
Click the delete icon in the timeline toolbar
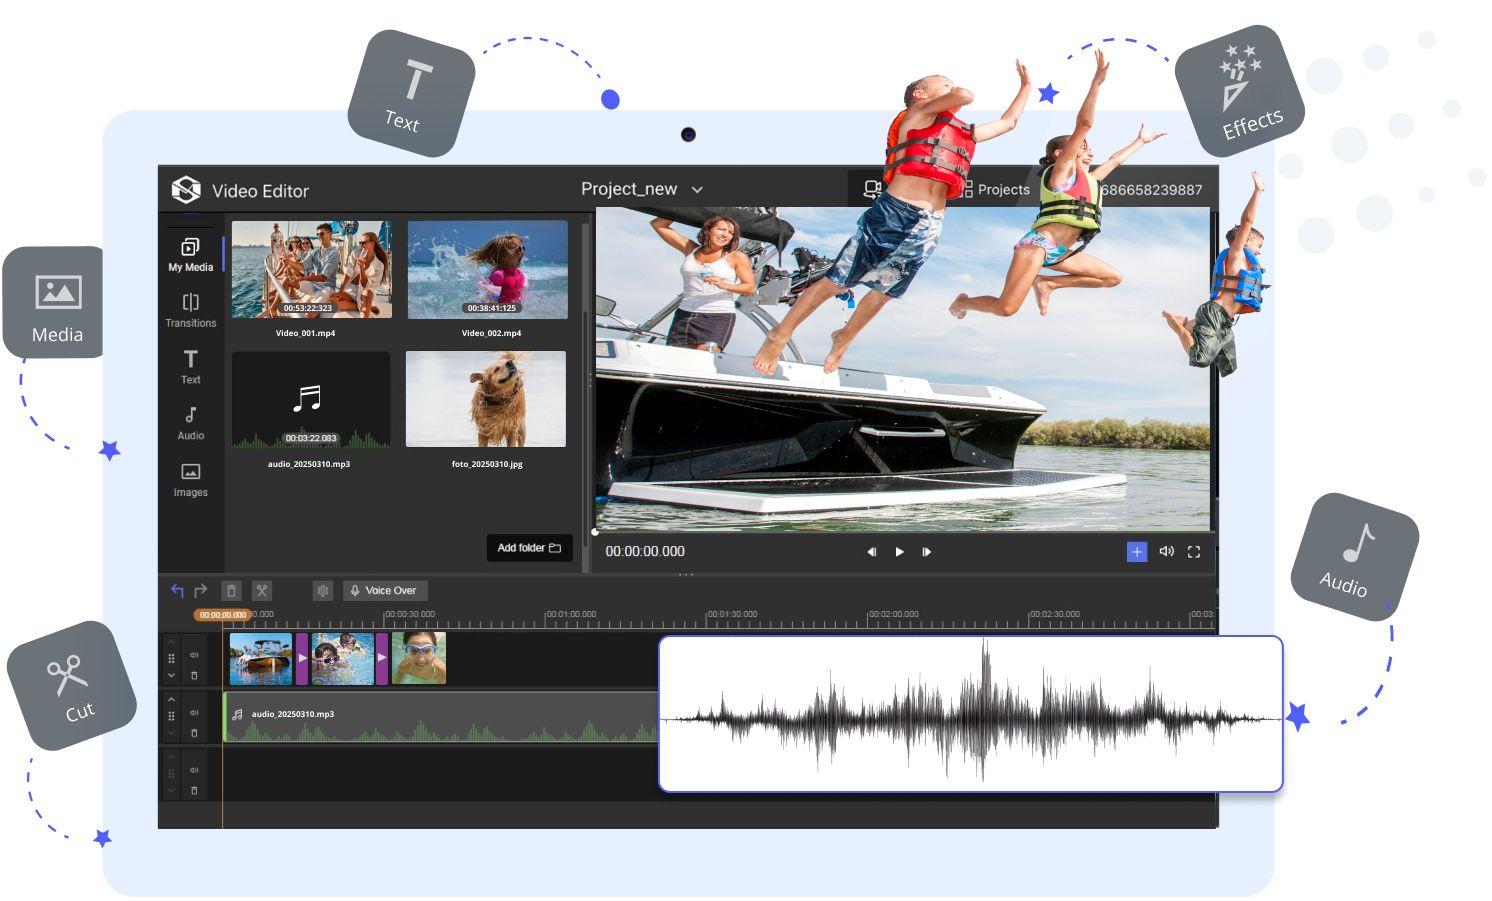point(231,591)
